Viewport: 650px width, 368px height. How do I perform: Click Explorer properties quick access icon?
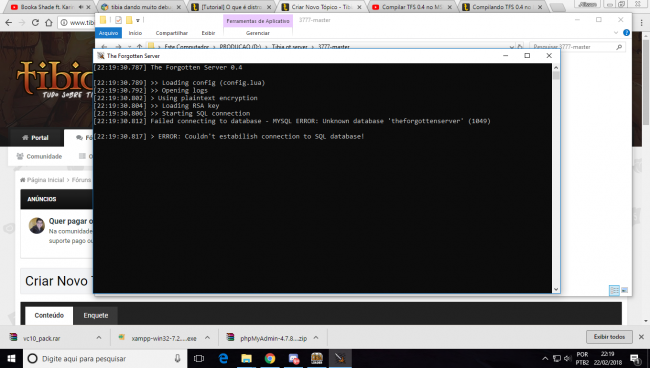click(x=119, y=20)
